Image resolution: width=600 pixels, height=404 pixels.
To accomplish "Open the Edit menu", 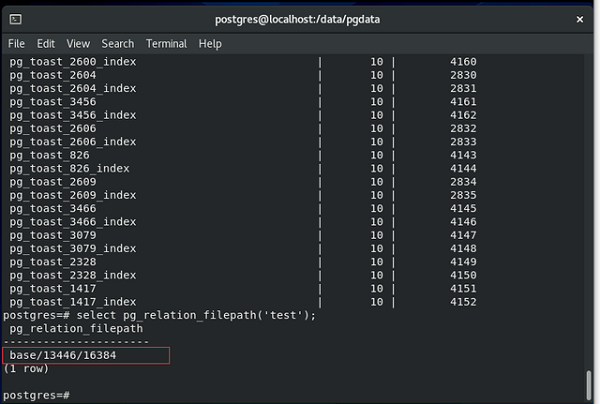I will pyautogui.click(x=46, y=44).
